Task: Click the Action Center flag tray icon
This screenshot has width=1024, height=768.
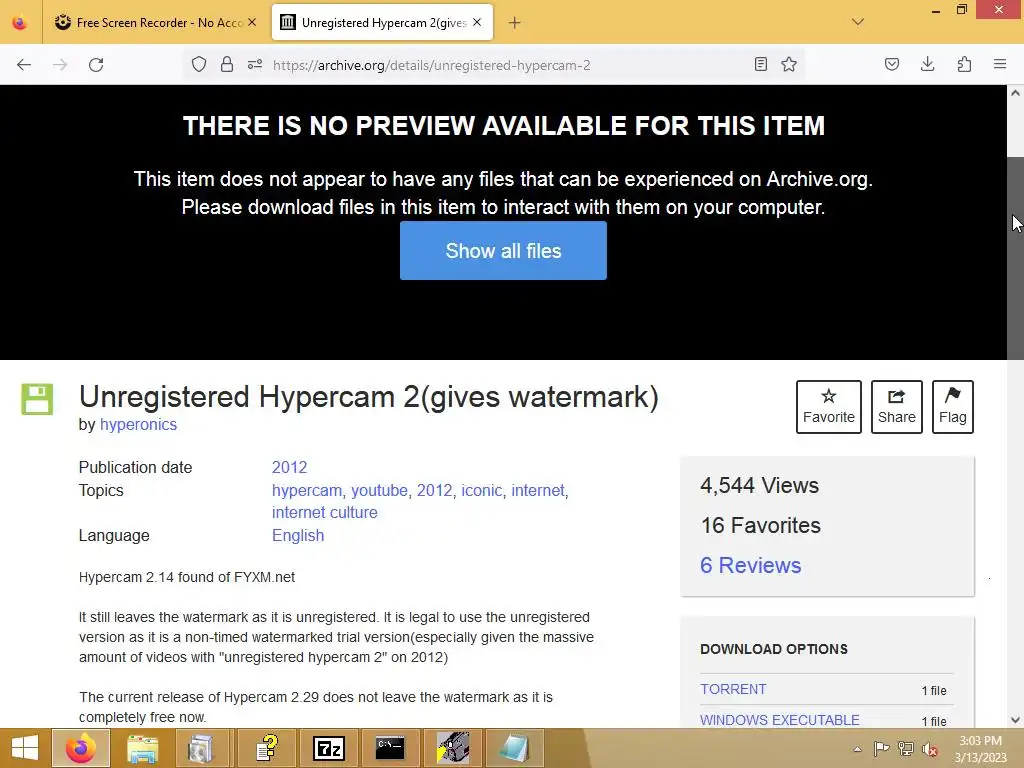Action: tap(881, 748)
